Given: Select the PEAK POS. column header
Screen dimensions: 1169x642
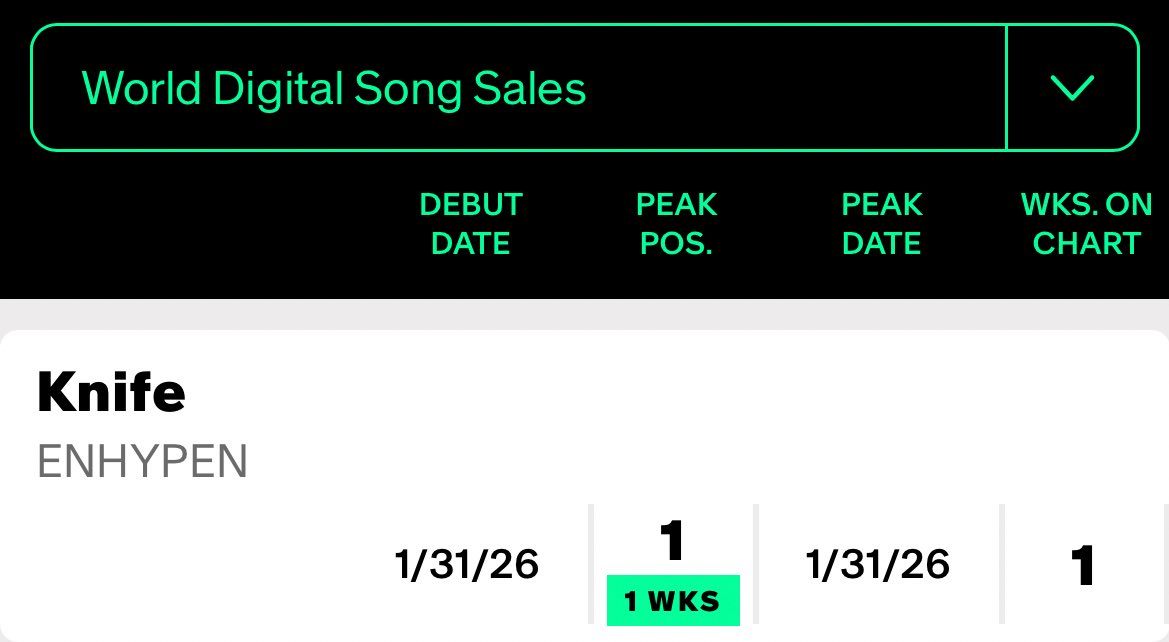Looking at the screenshot, I should pos(677,224).
